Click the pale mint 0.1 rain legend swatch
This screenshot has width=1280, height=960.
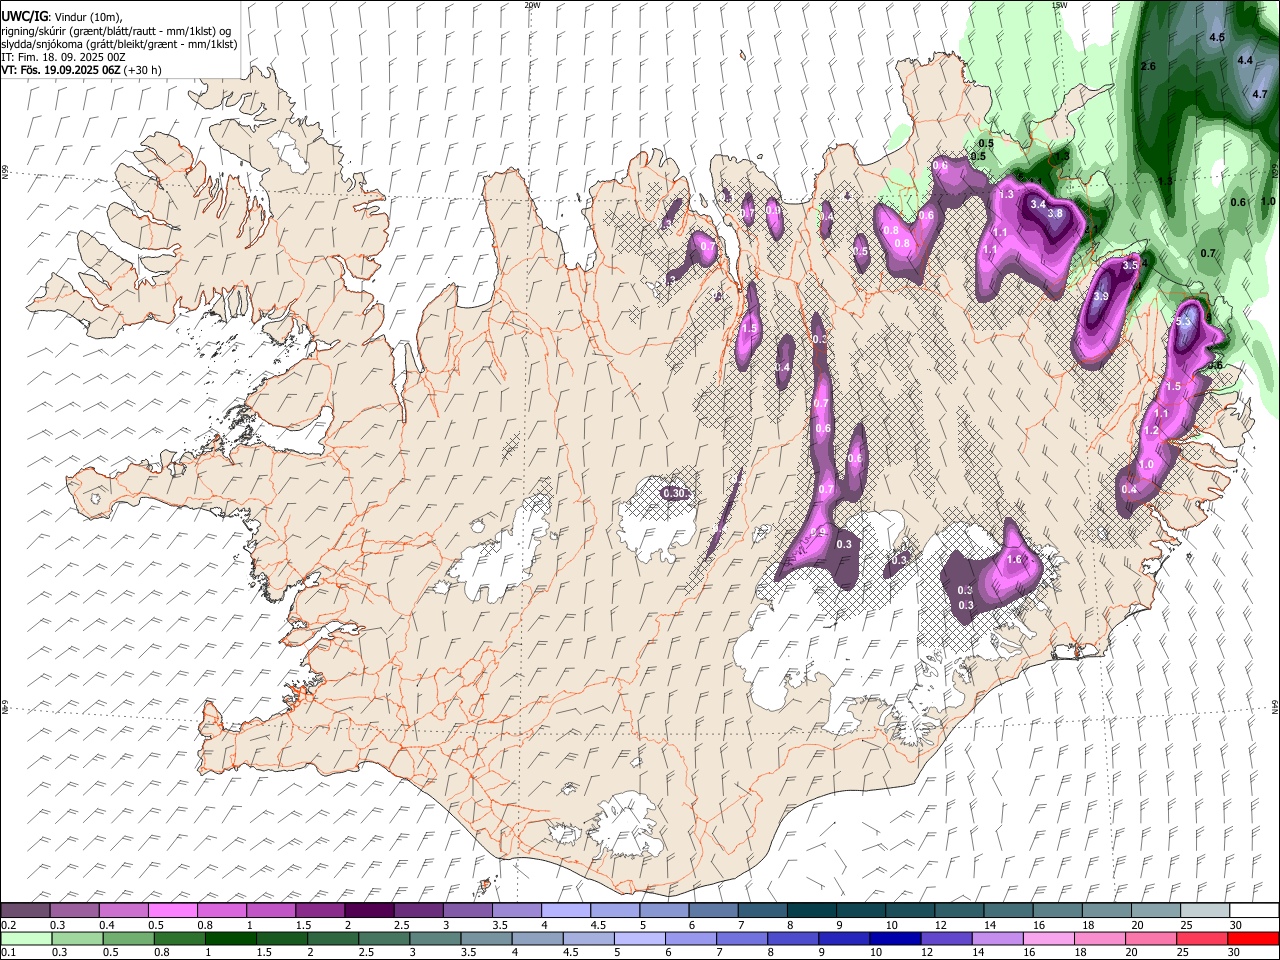click(x=26, y=939)
